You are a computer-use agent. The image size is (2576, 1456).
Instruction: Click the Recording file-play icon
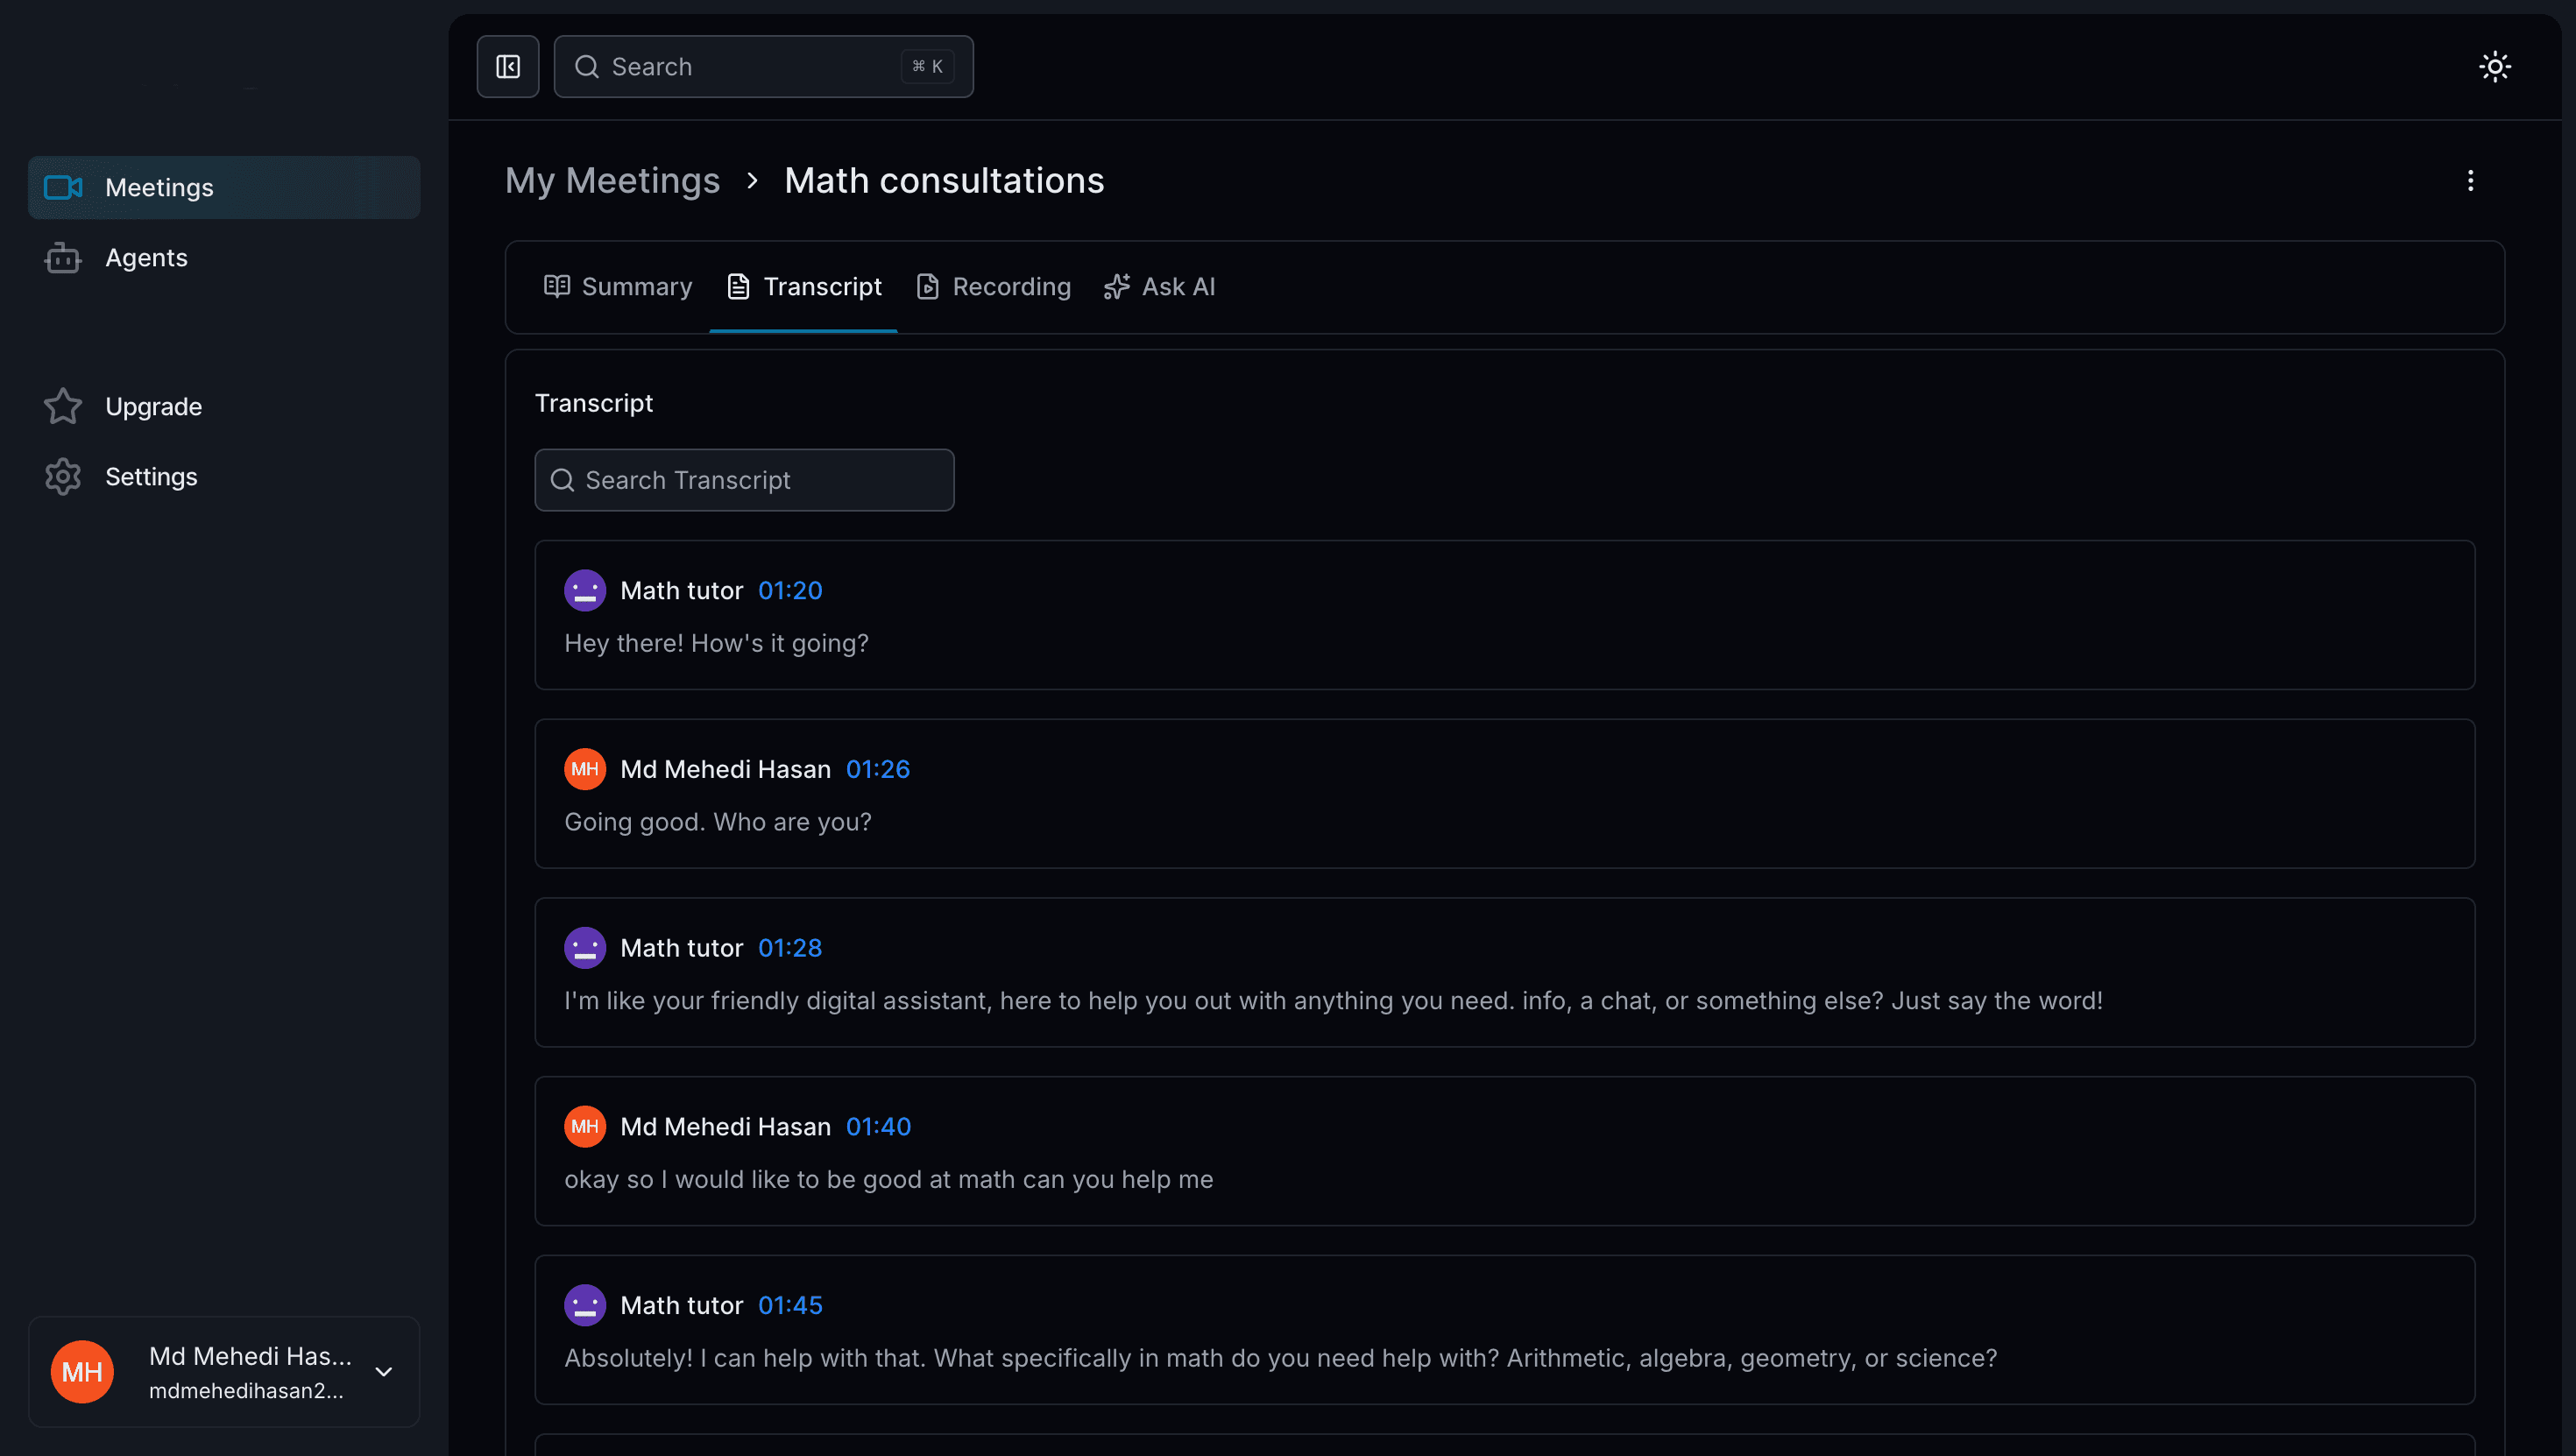tap(928, 287)
